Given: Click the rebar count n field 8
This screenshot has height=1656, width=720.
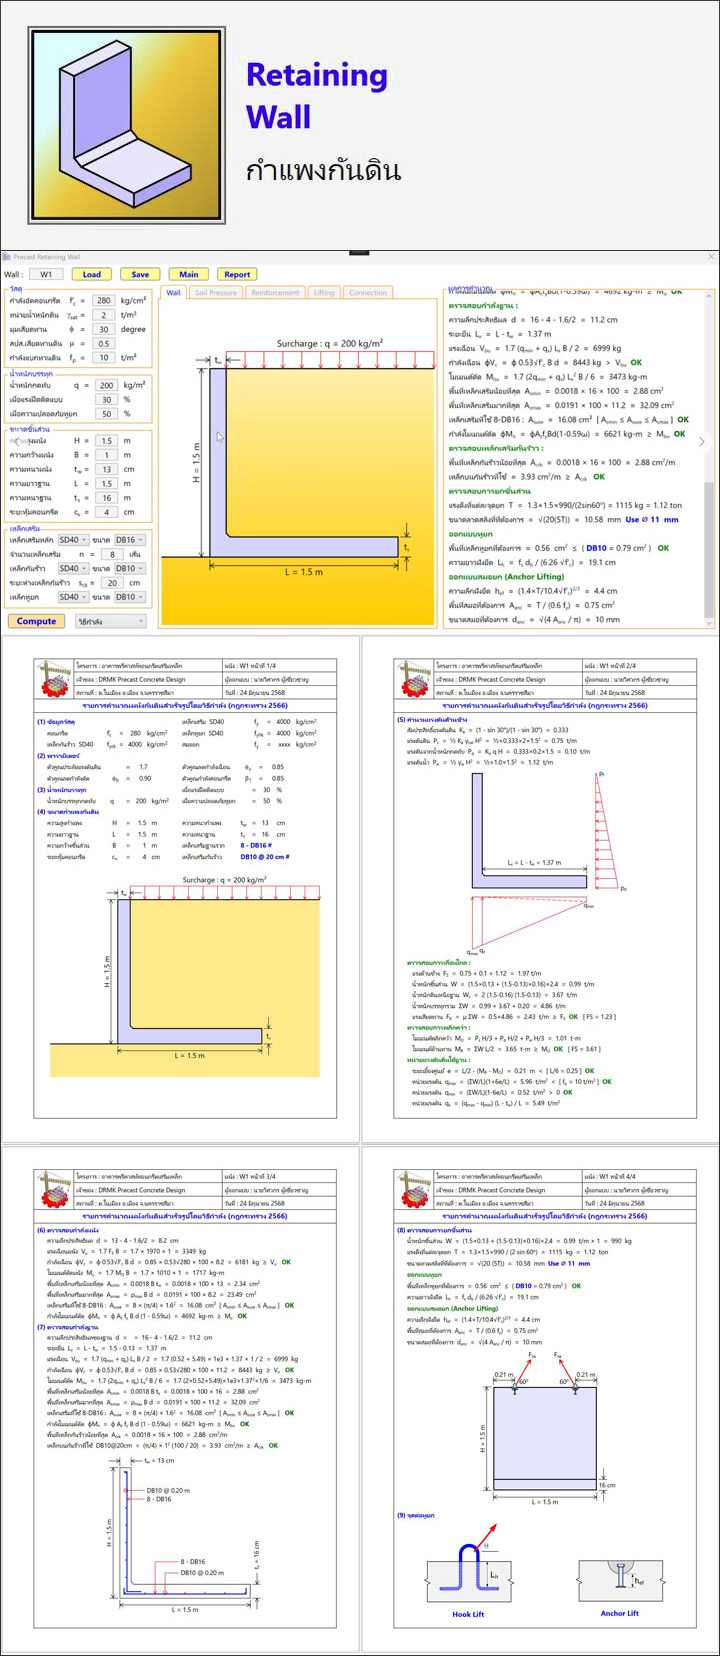Looking at the screenshot, I should (x=112, y=554).
